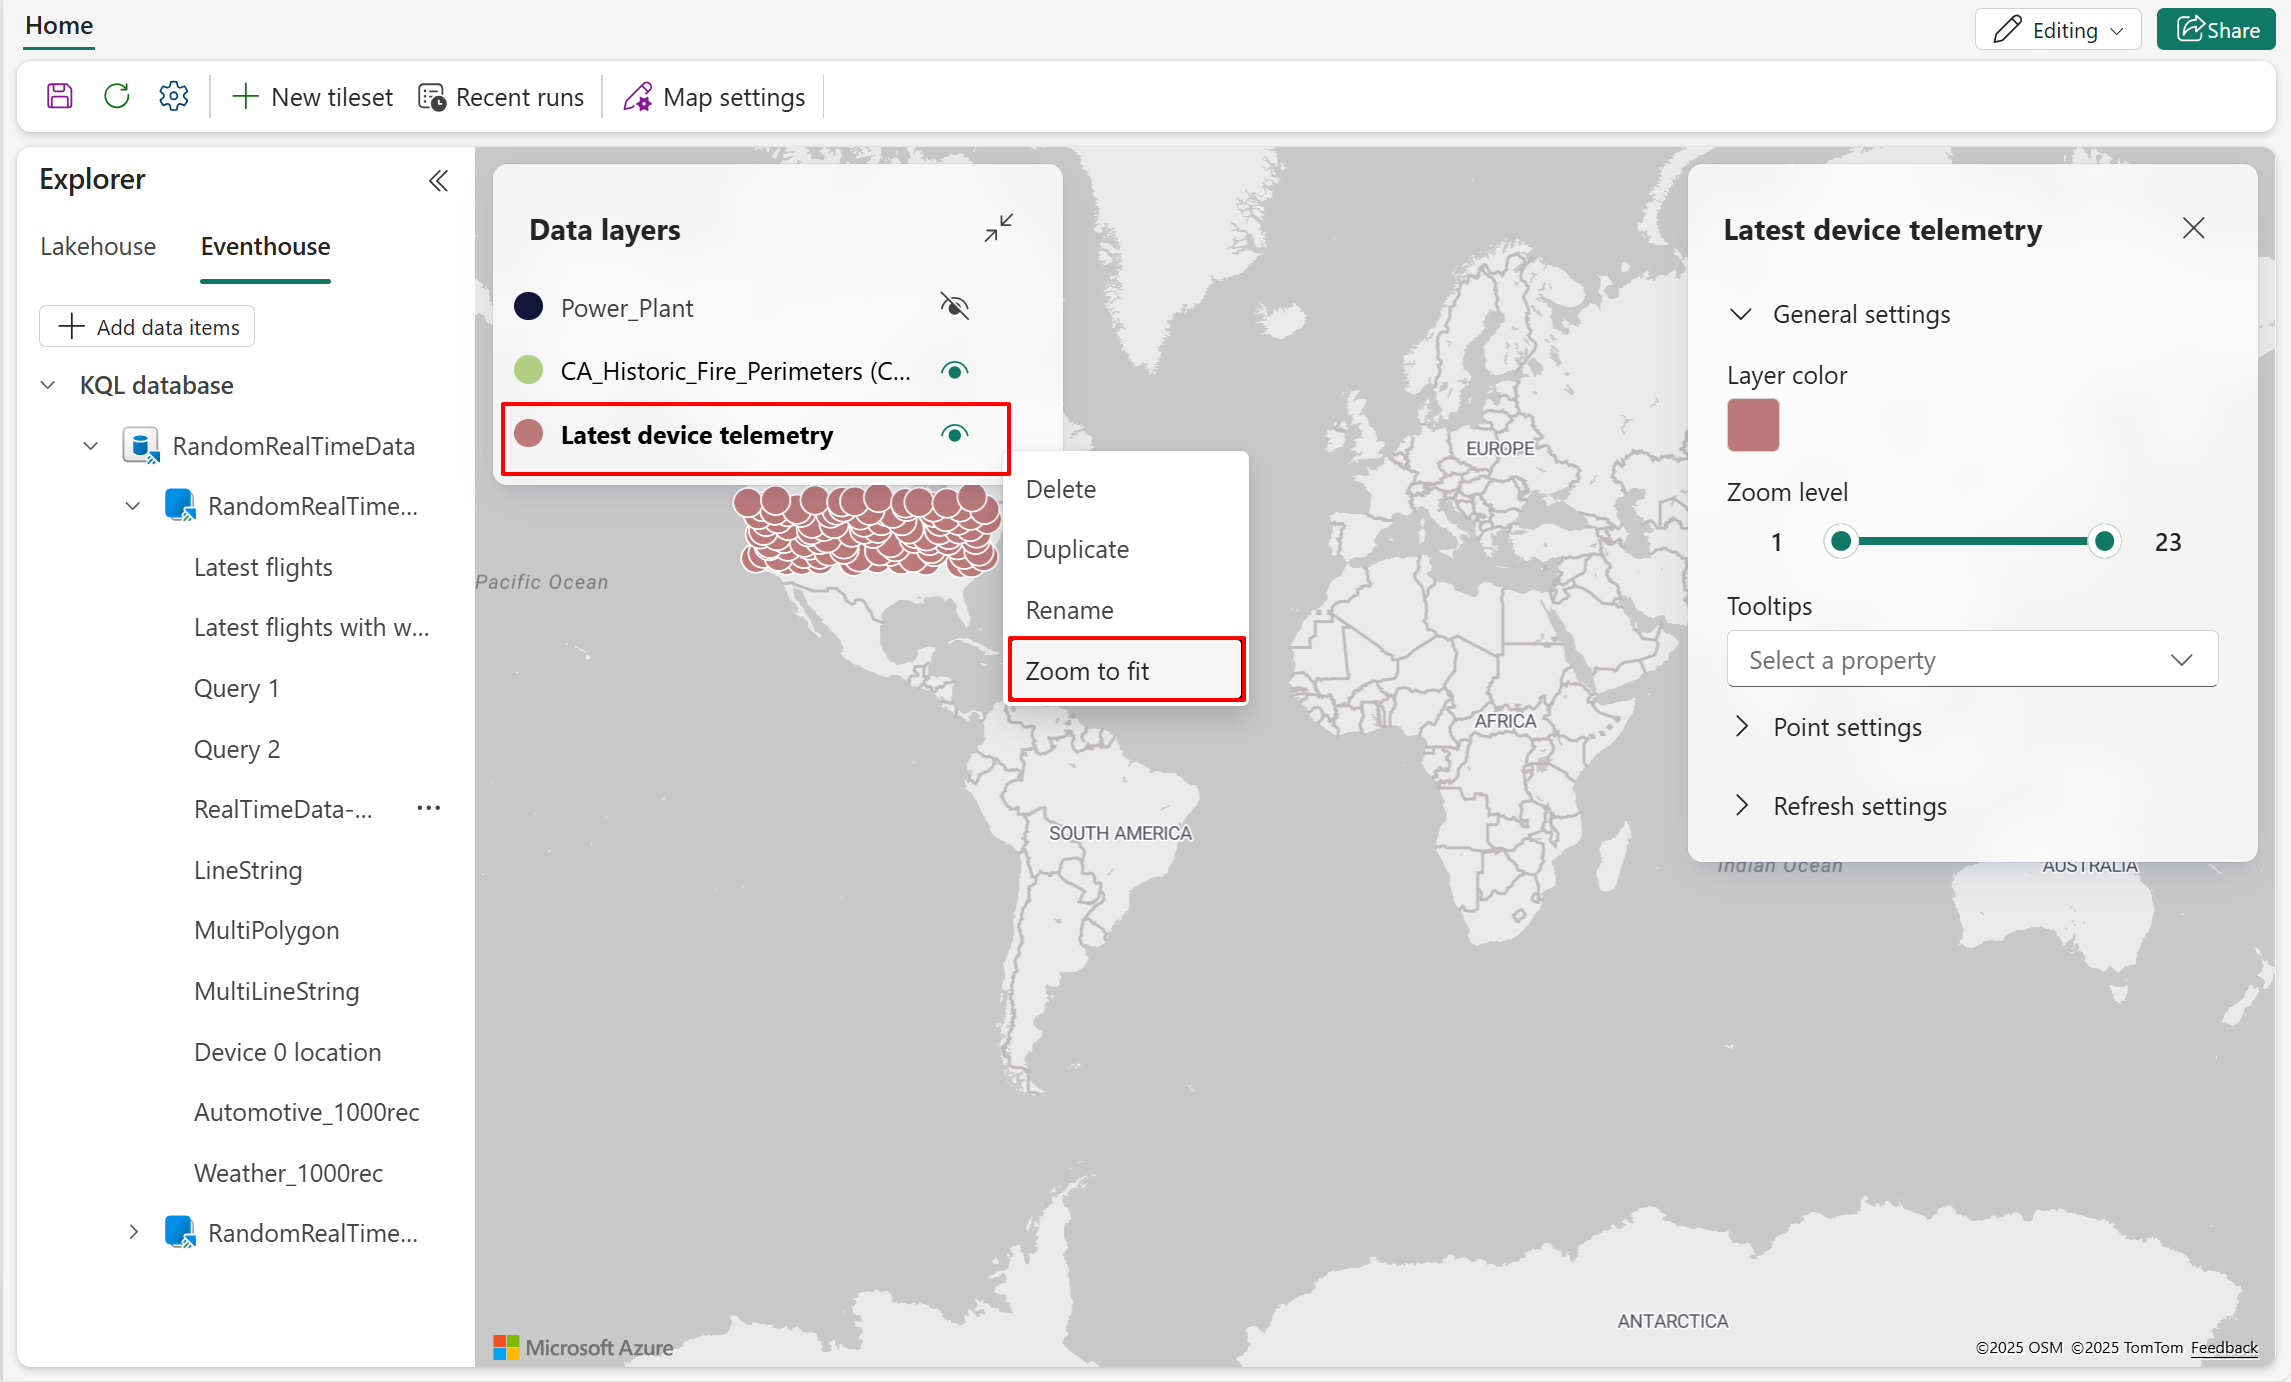Open Map settings
2291x1382 pixels.
click(714, 97)
